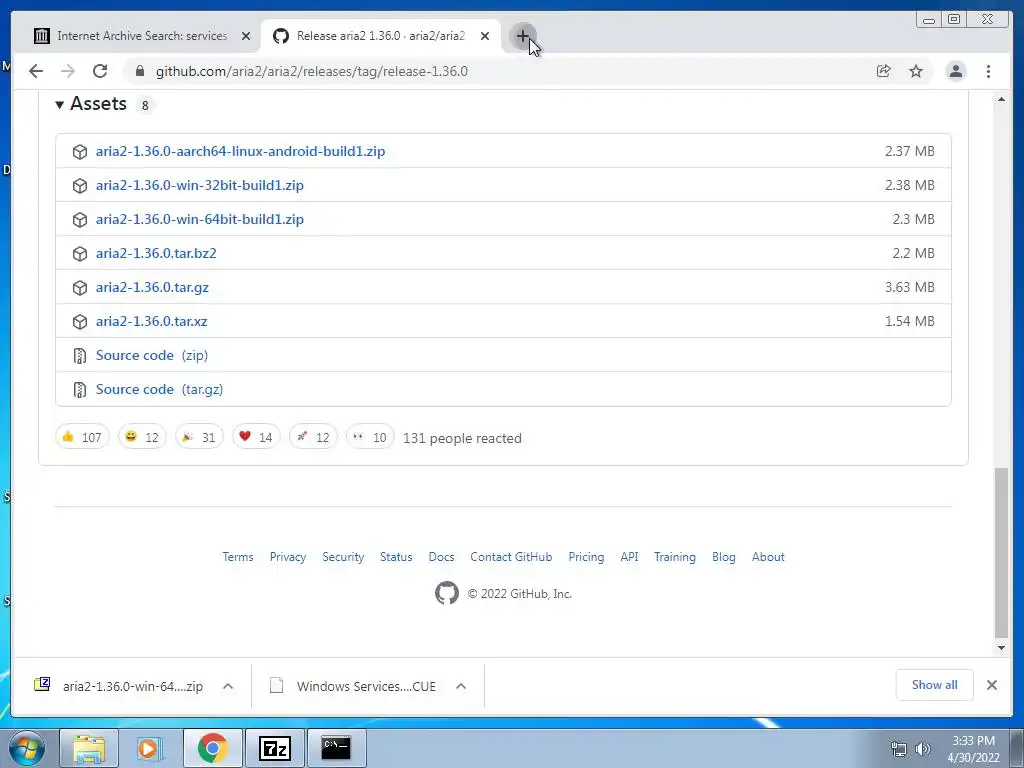Open the About footer link
Viewport: 1024px width, 768px height.
coord(768,557)
